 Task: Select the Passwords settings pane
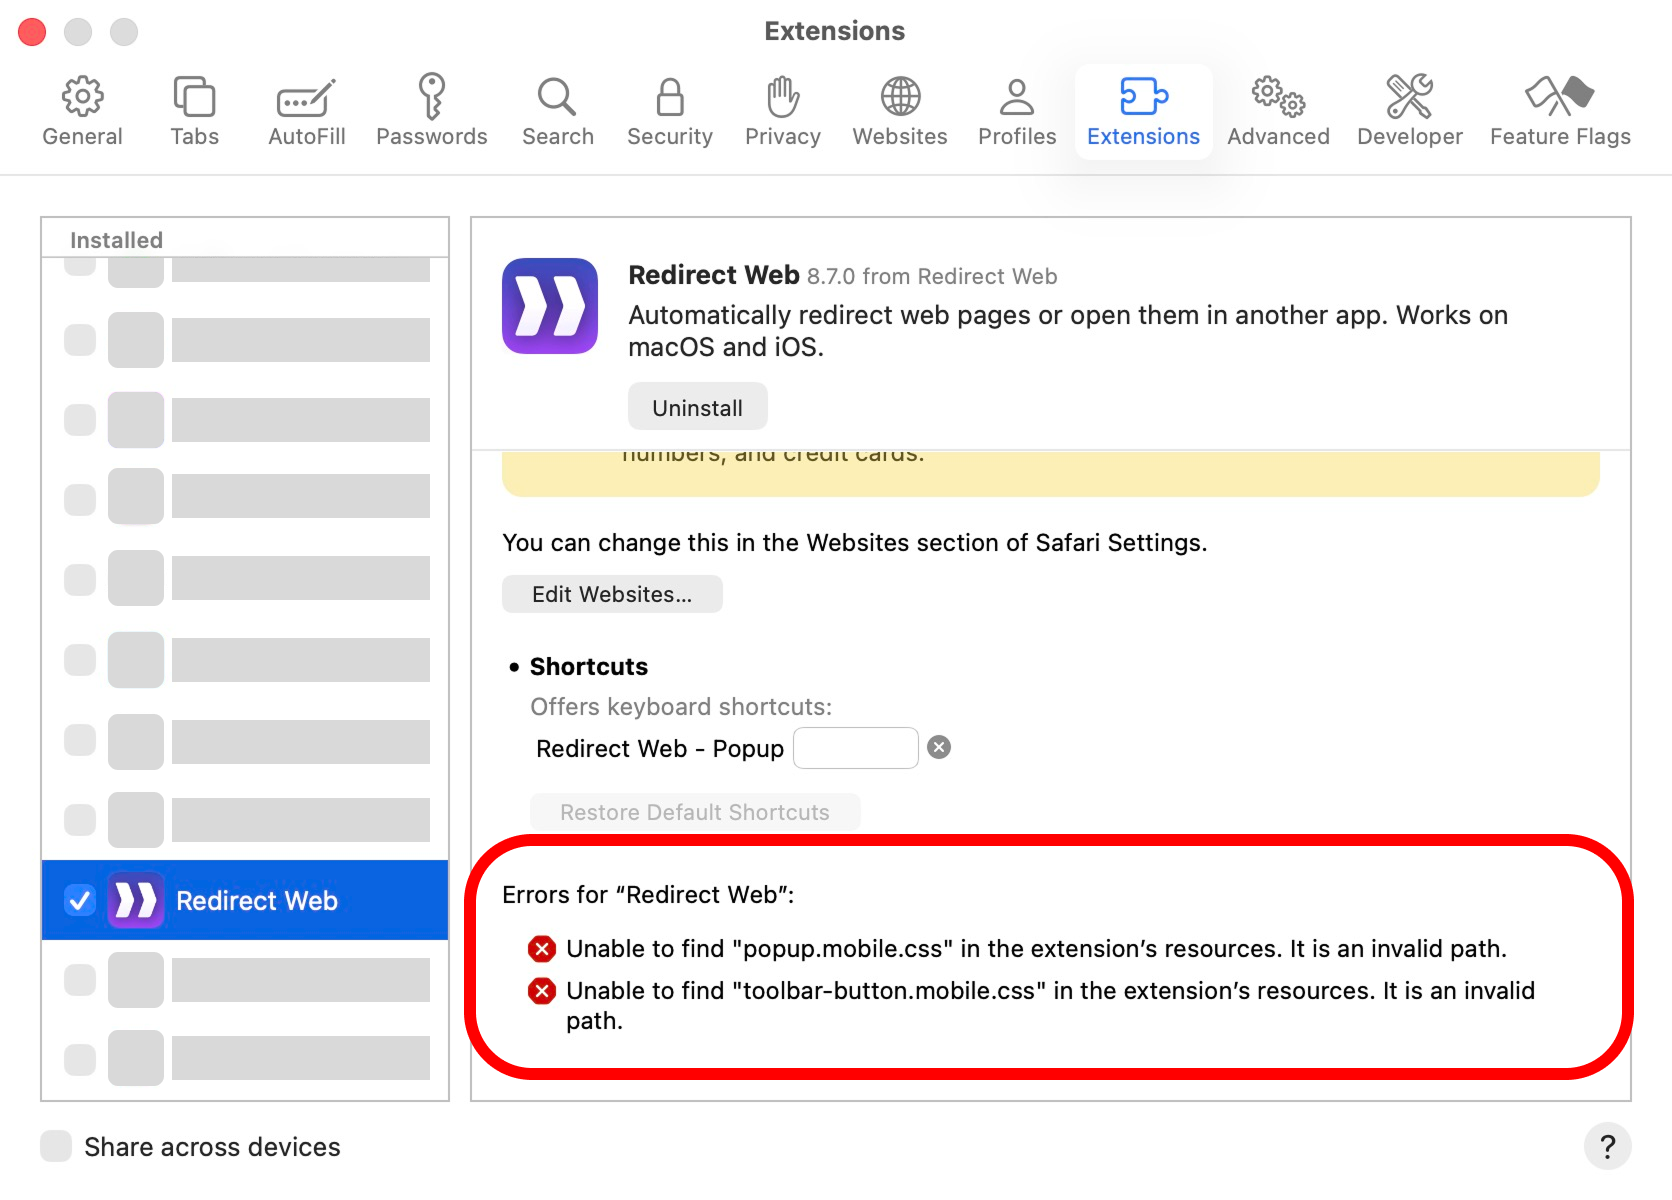(432, 110)
